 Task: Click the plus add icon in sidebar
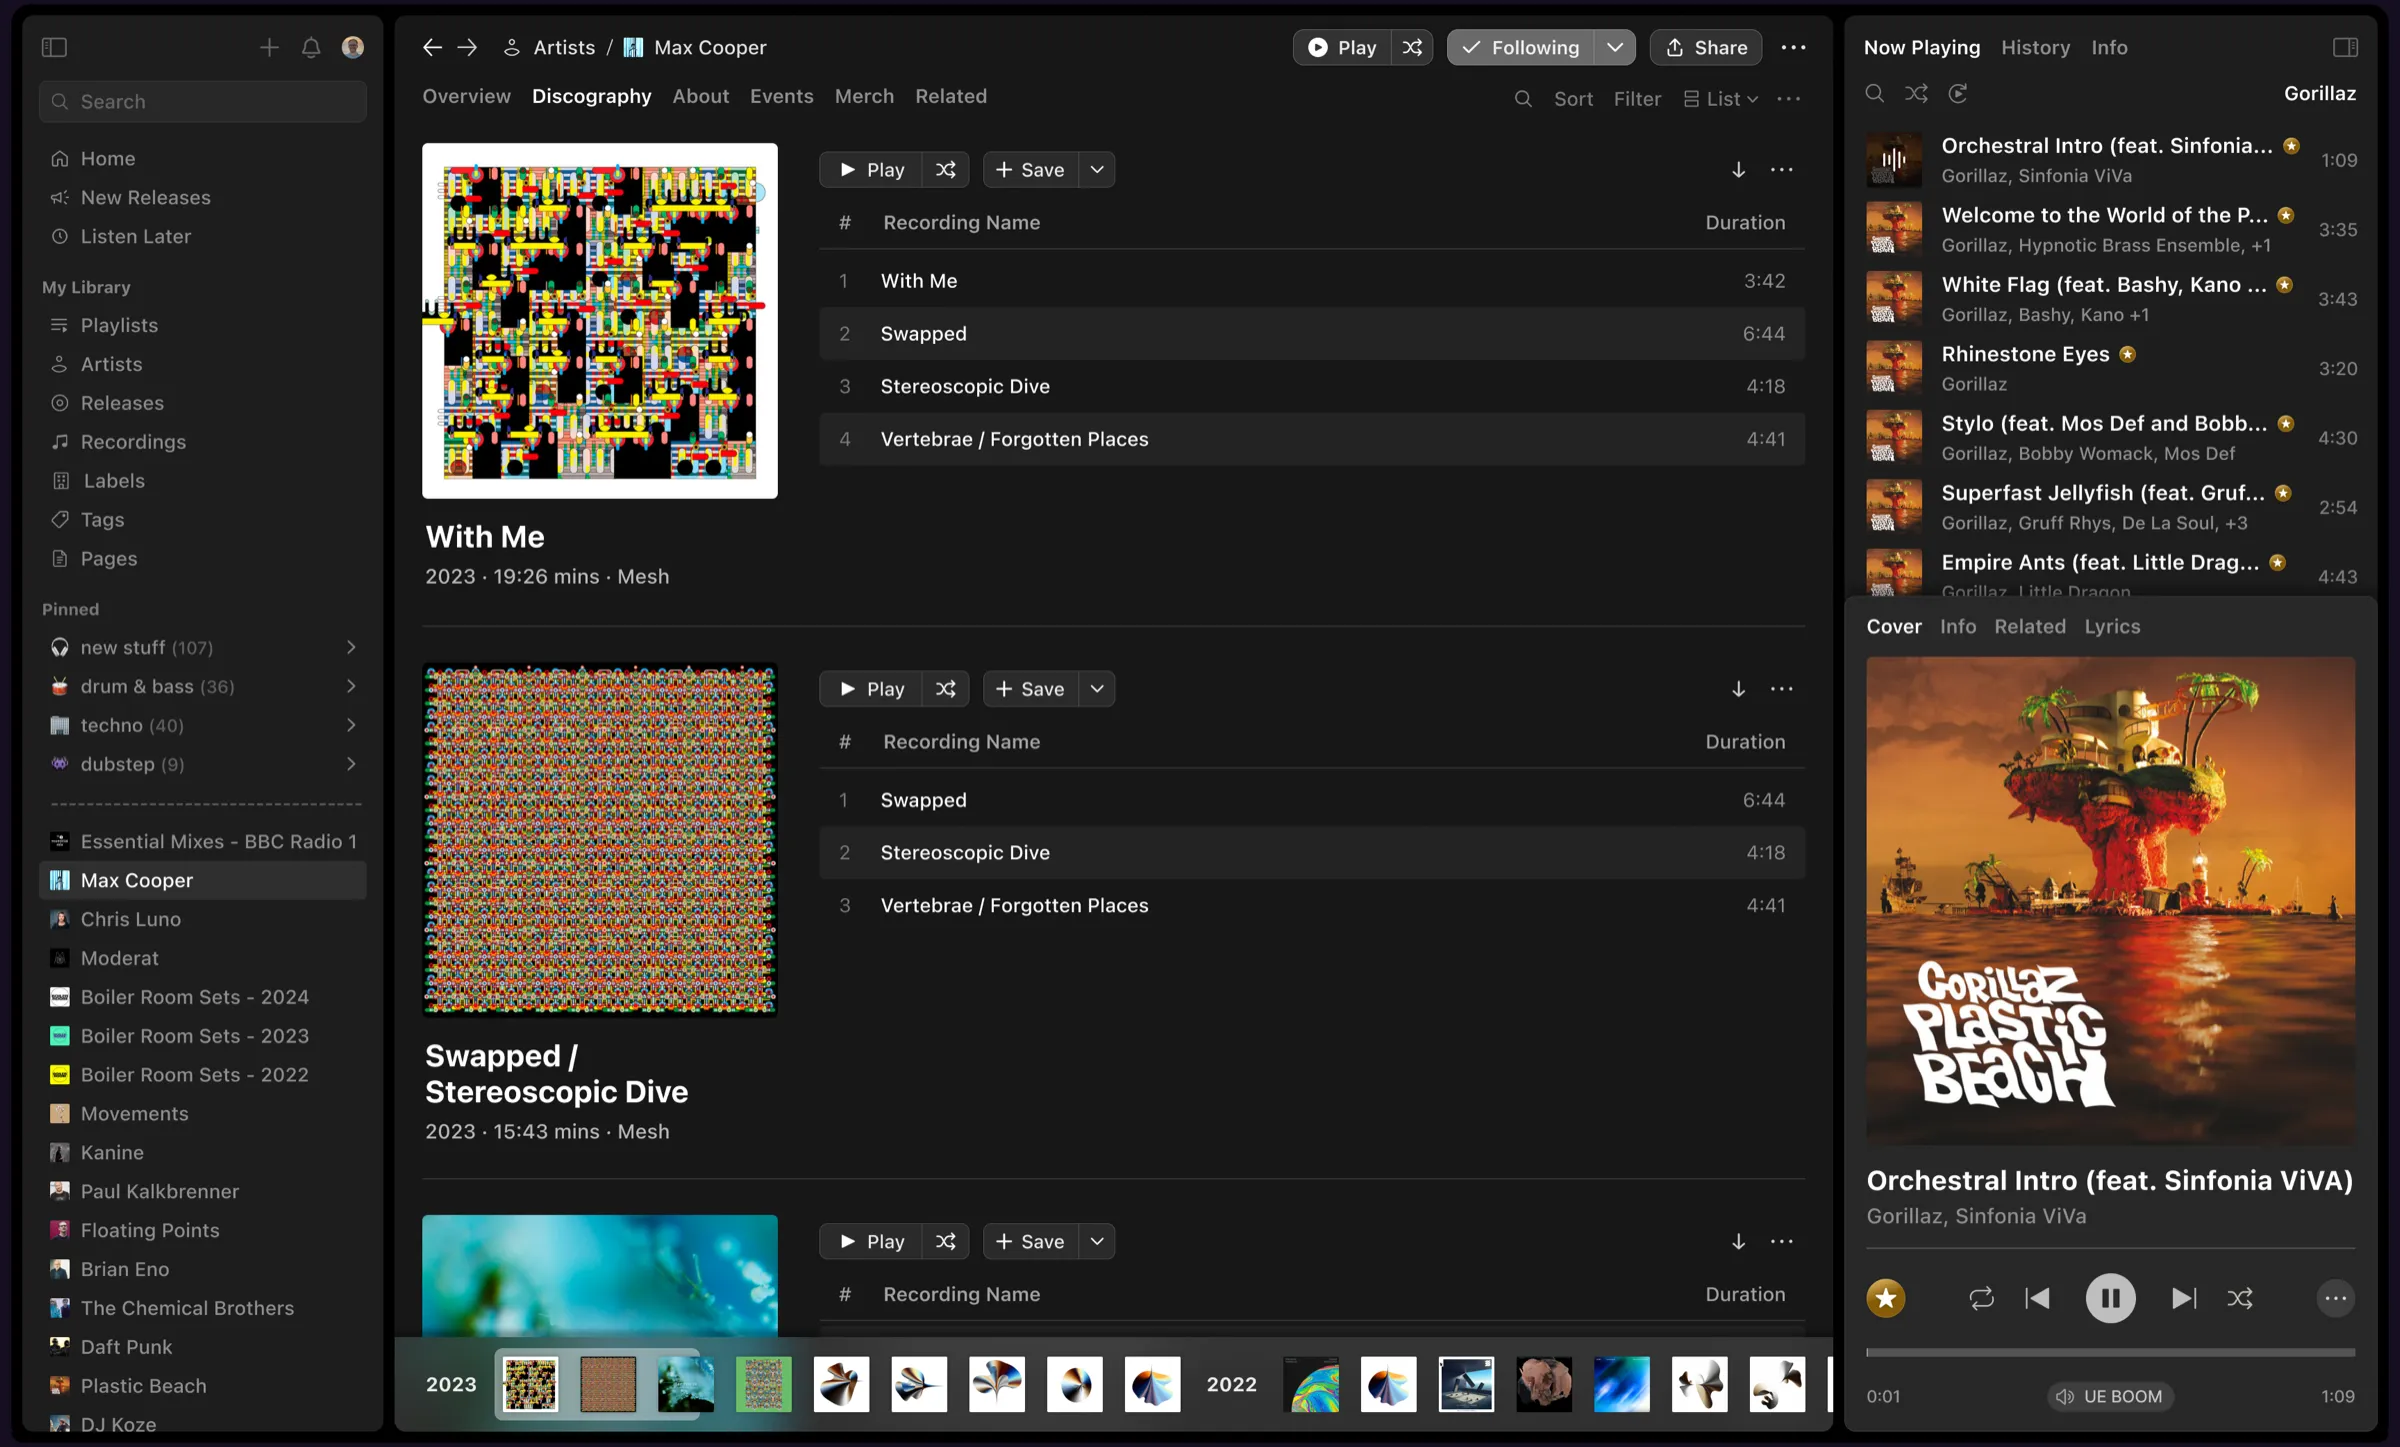coord(269,47)
